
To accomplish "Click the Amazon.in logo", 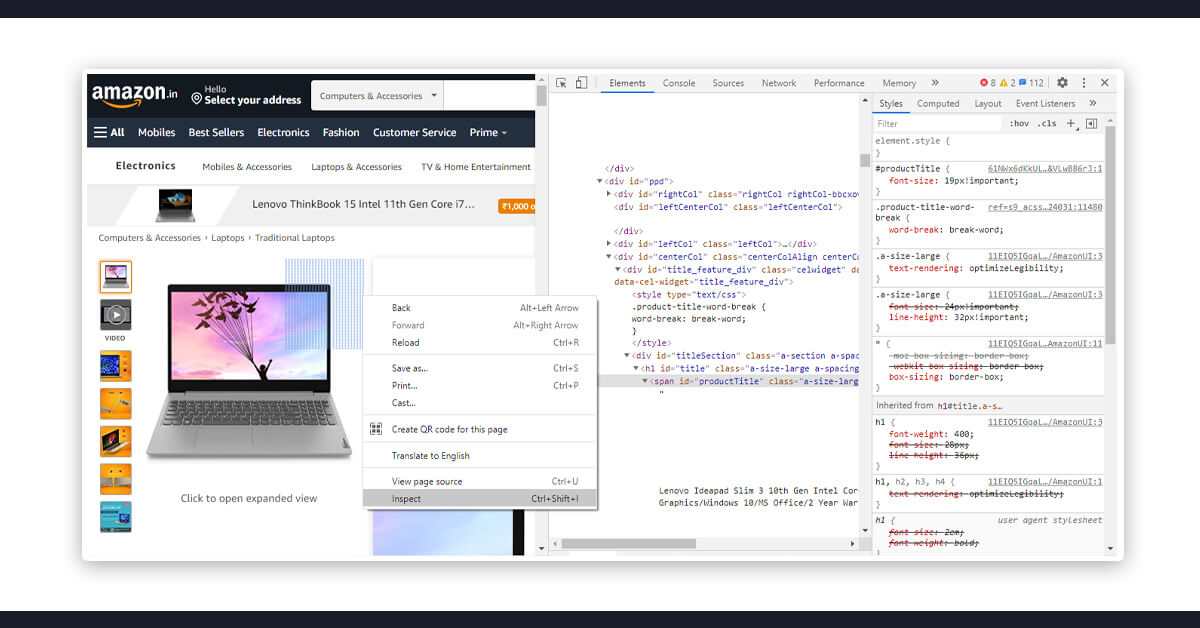I will [x=134, y=96].
